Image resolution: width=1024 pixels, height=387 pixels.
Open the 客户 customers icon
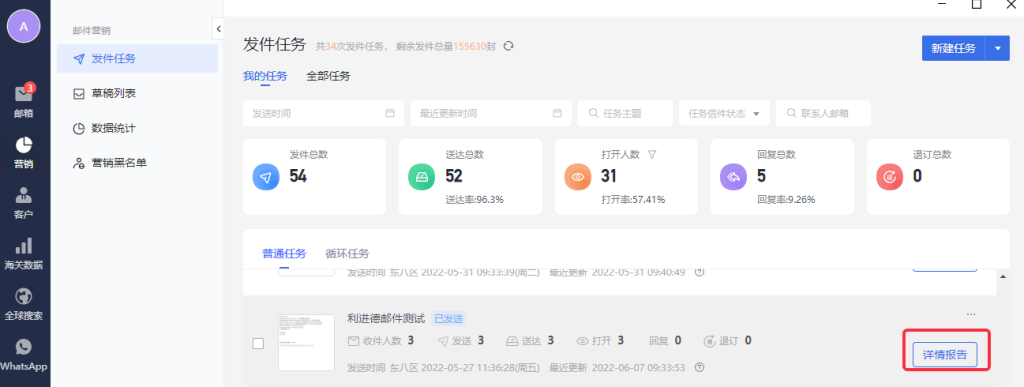coord(24,195)
